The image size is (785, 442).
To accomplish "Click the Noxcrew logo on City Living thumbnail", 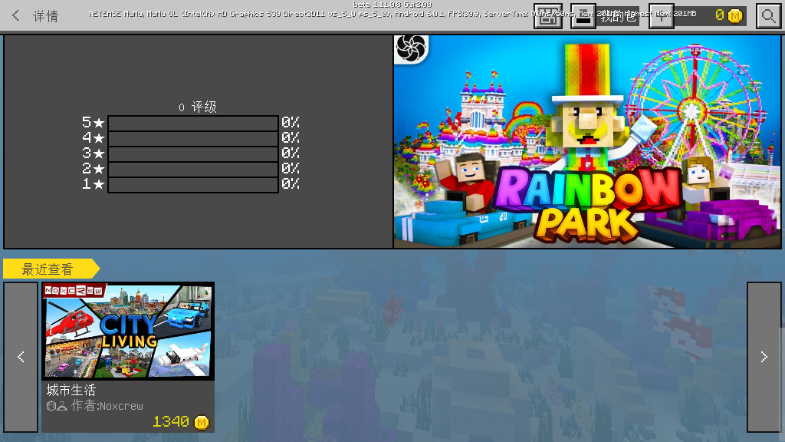I will pyautogui.click(x=74, y=290).
